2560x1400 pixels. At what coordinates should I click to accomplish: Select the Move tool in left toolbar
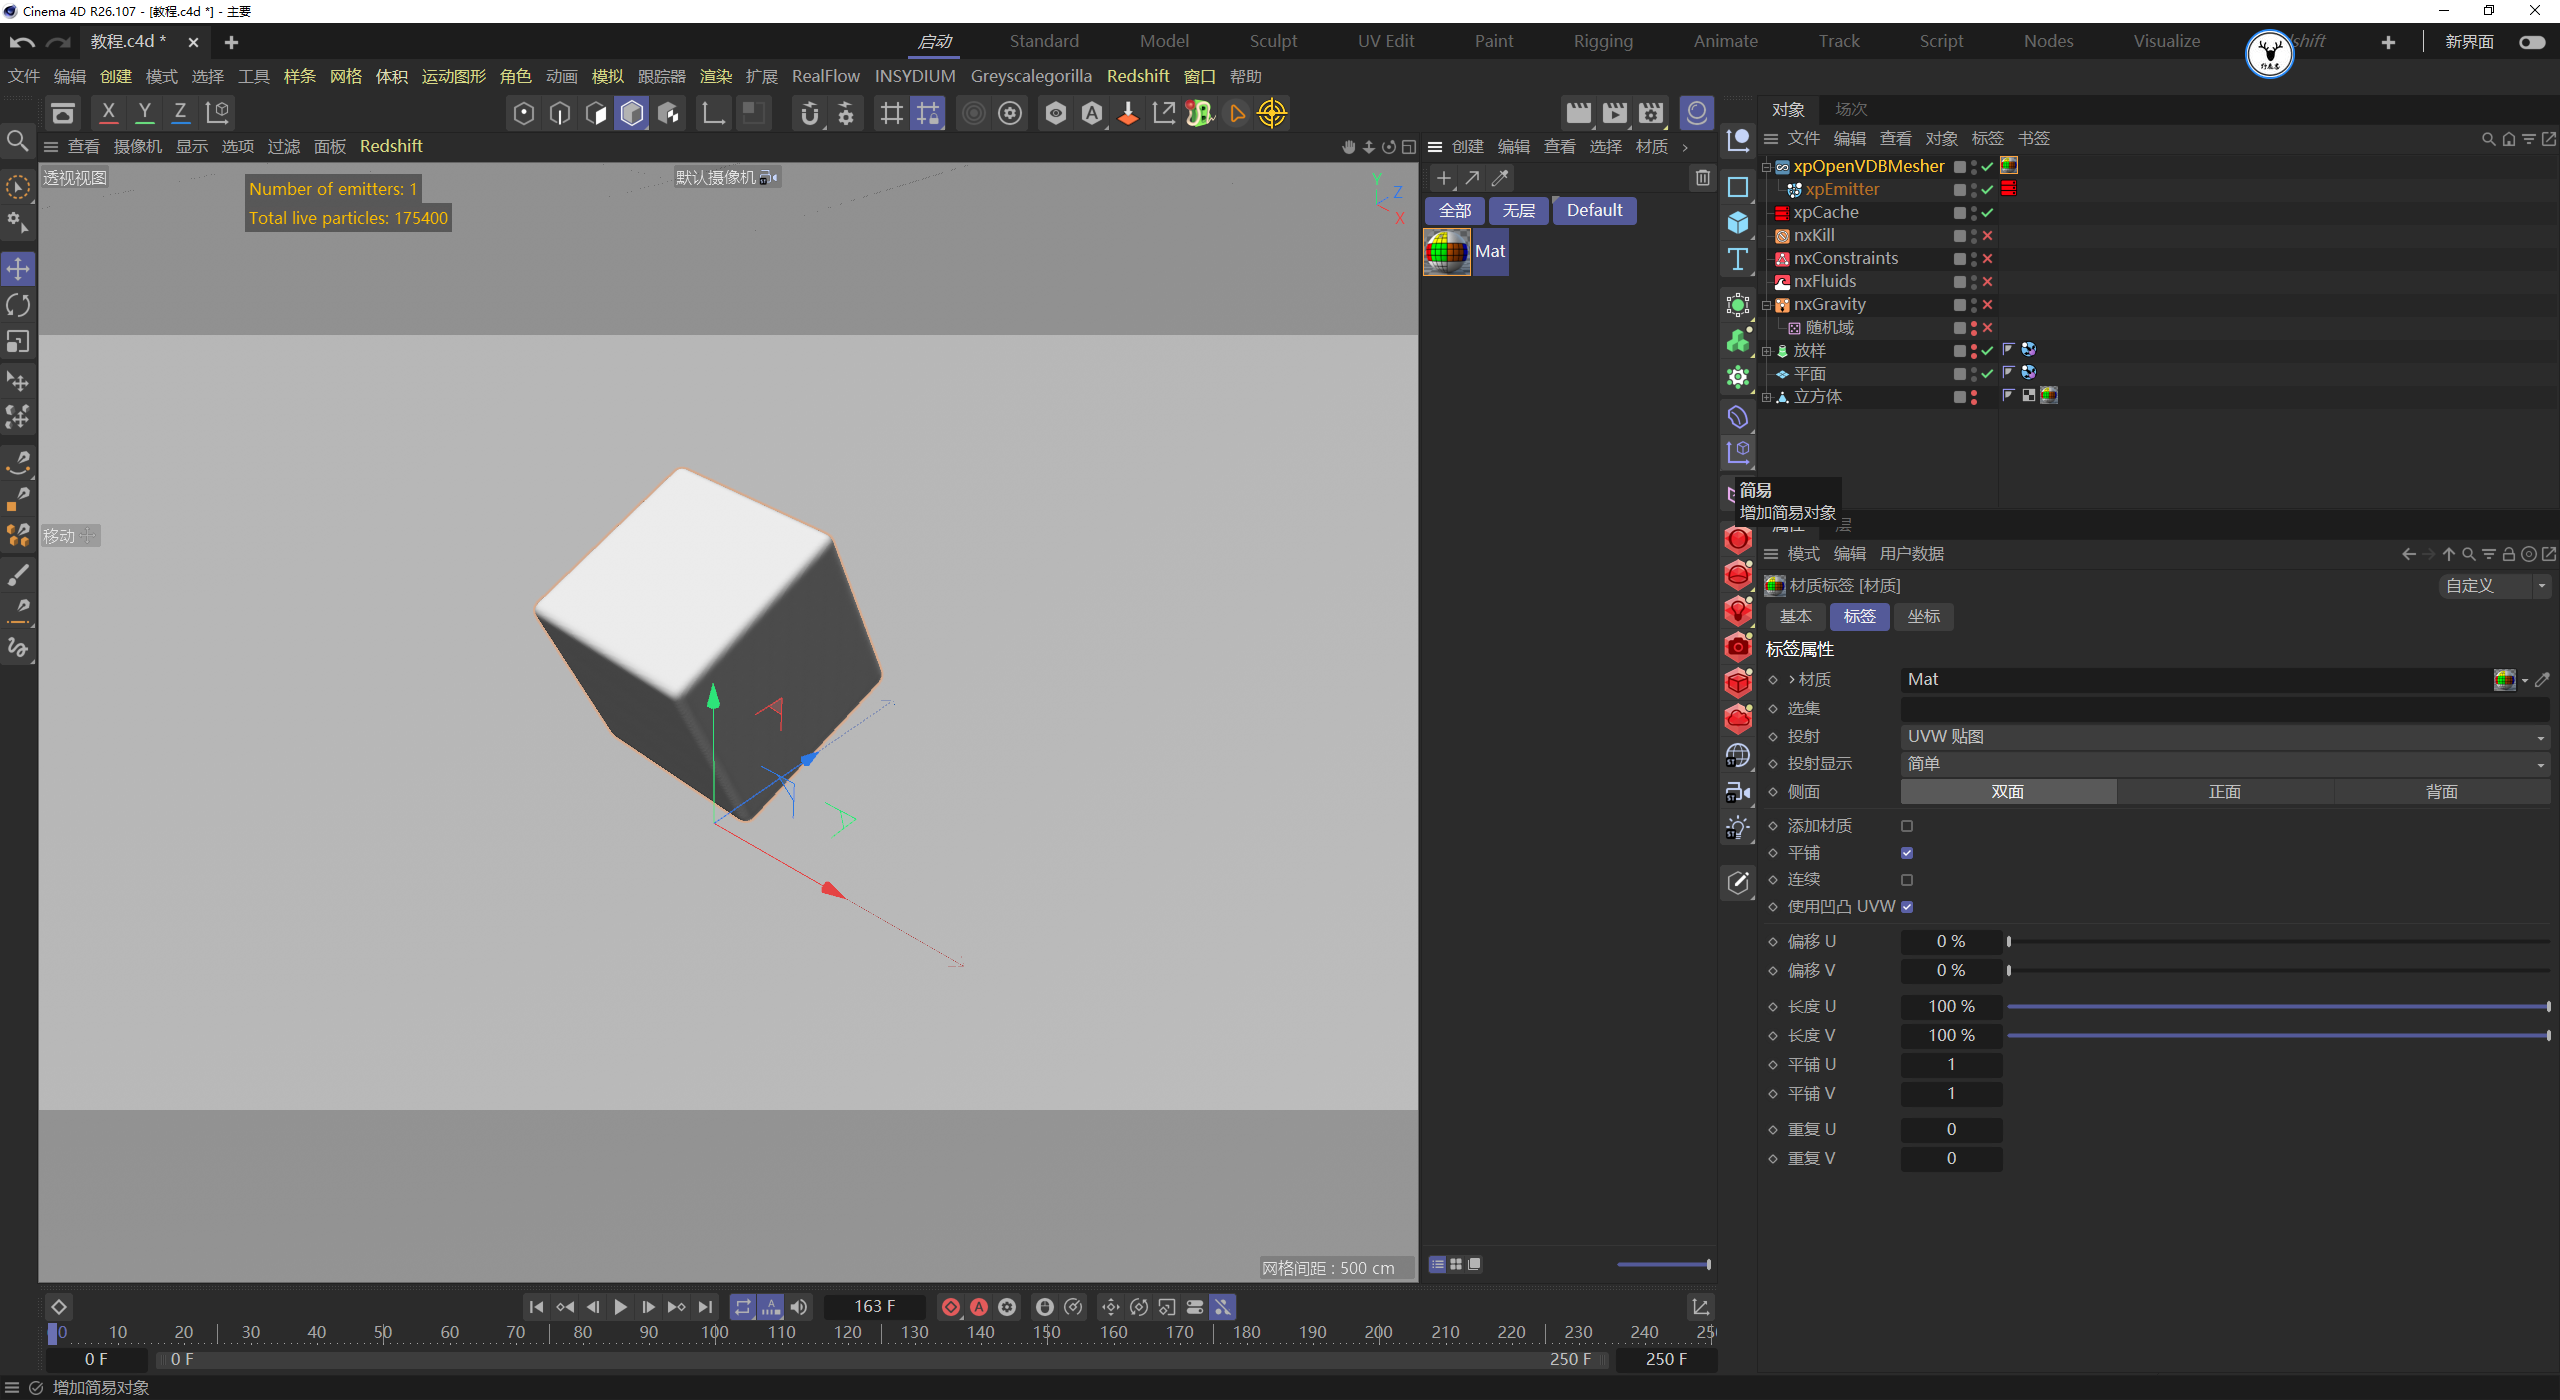pos(18,268)
